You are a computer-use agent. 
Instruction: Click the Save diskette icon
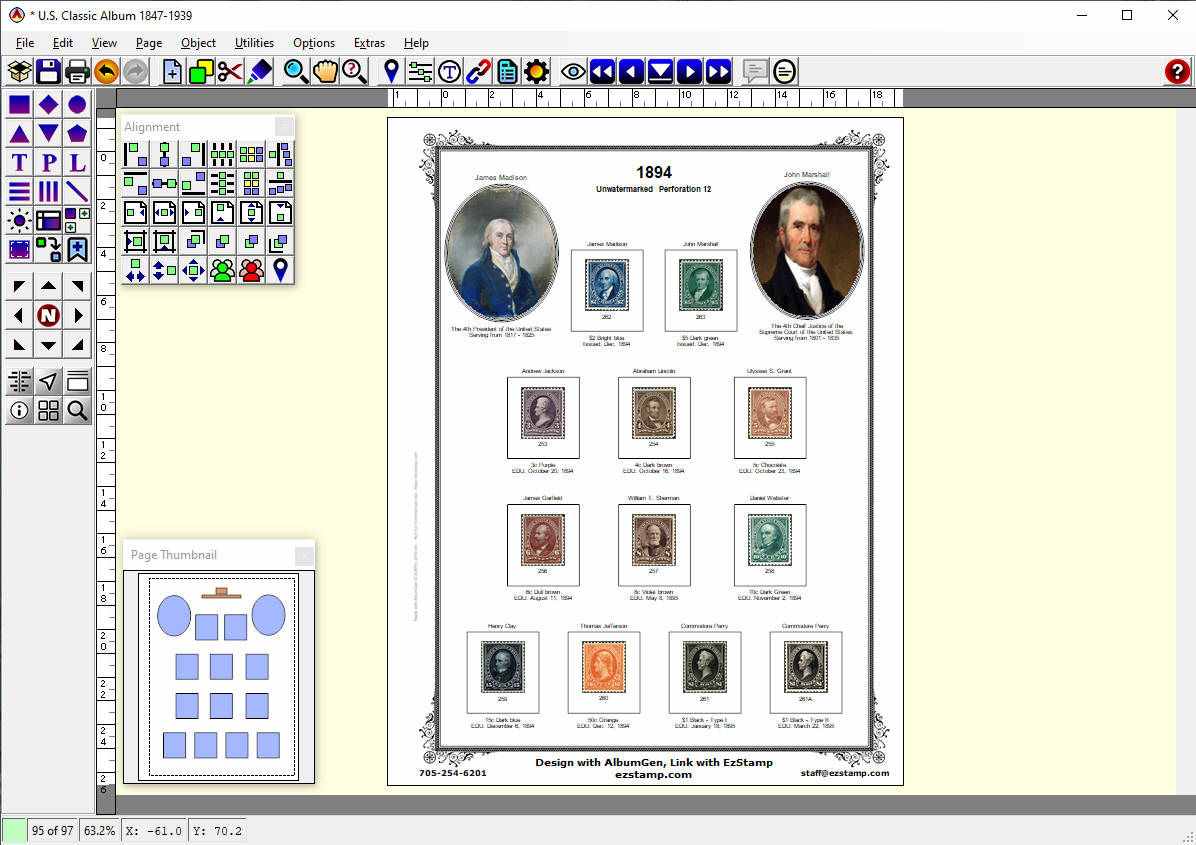47,71
